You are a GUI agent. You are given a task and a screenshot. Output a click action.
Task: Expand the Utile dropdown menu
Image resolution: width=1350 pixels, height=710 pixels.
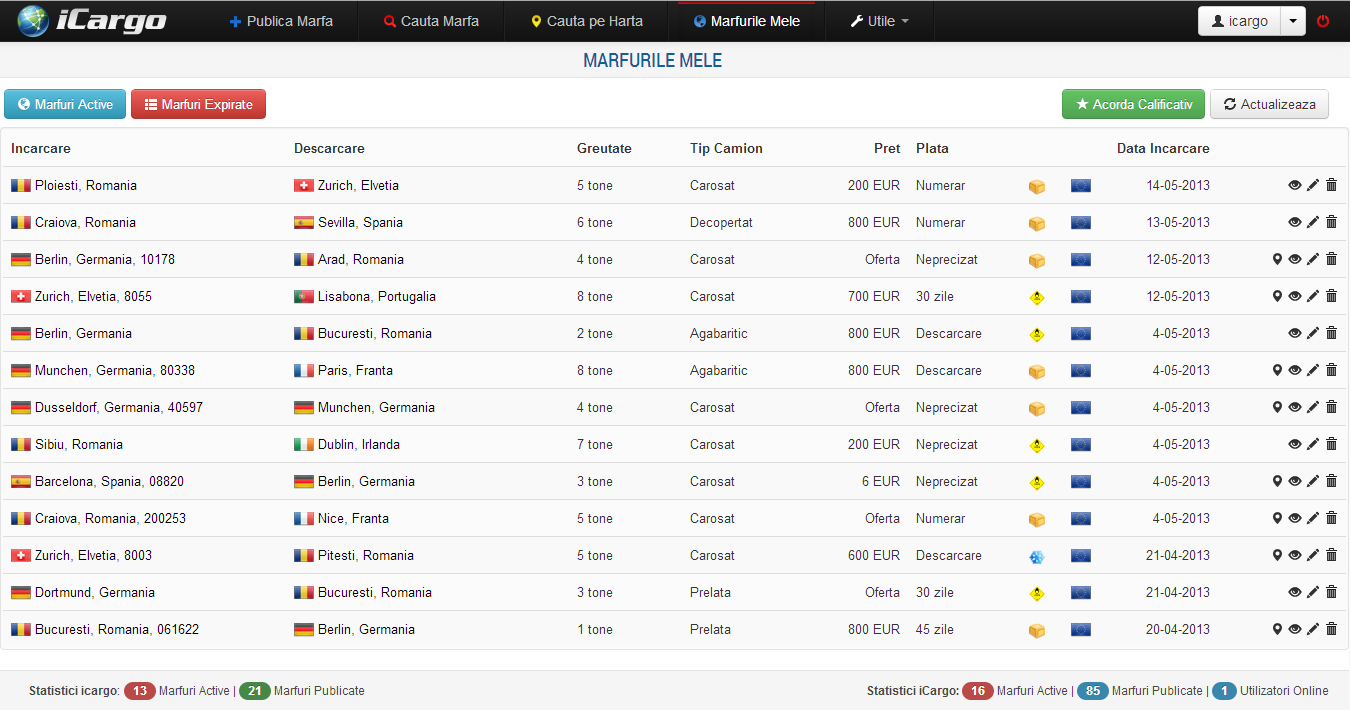(879, 21)
